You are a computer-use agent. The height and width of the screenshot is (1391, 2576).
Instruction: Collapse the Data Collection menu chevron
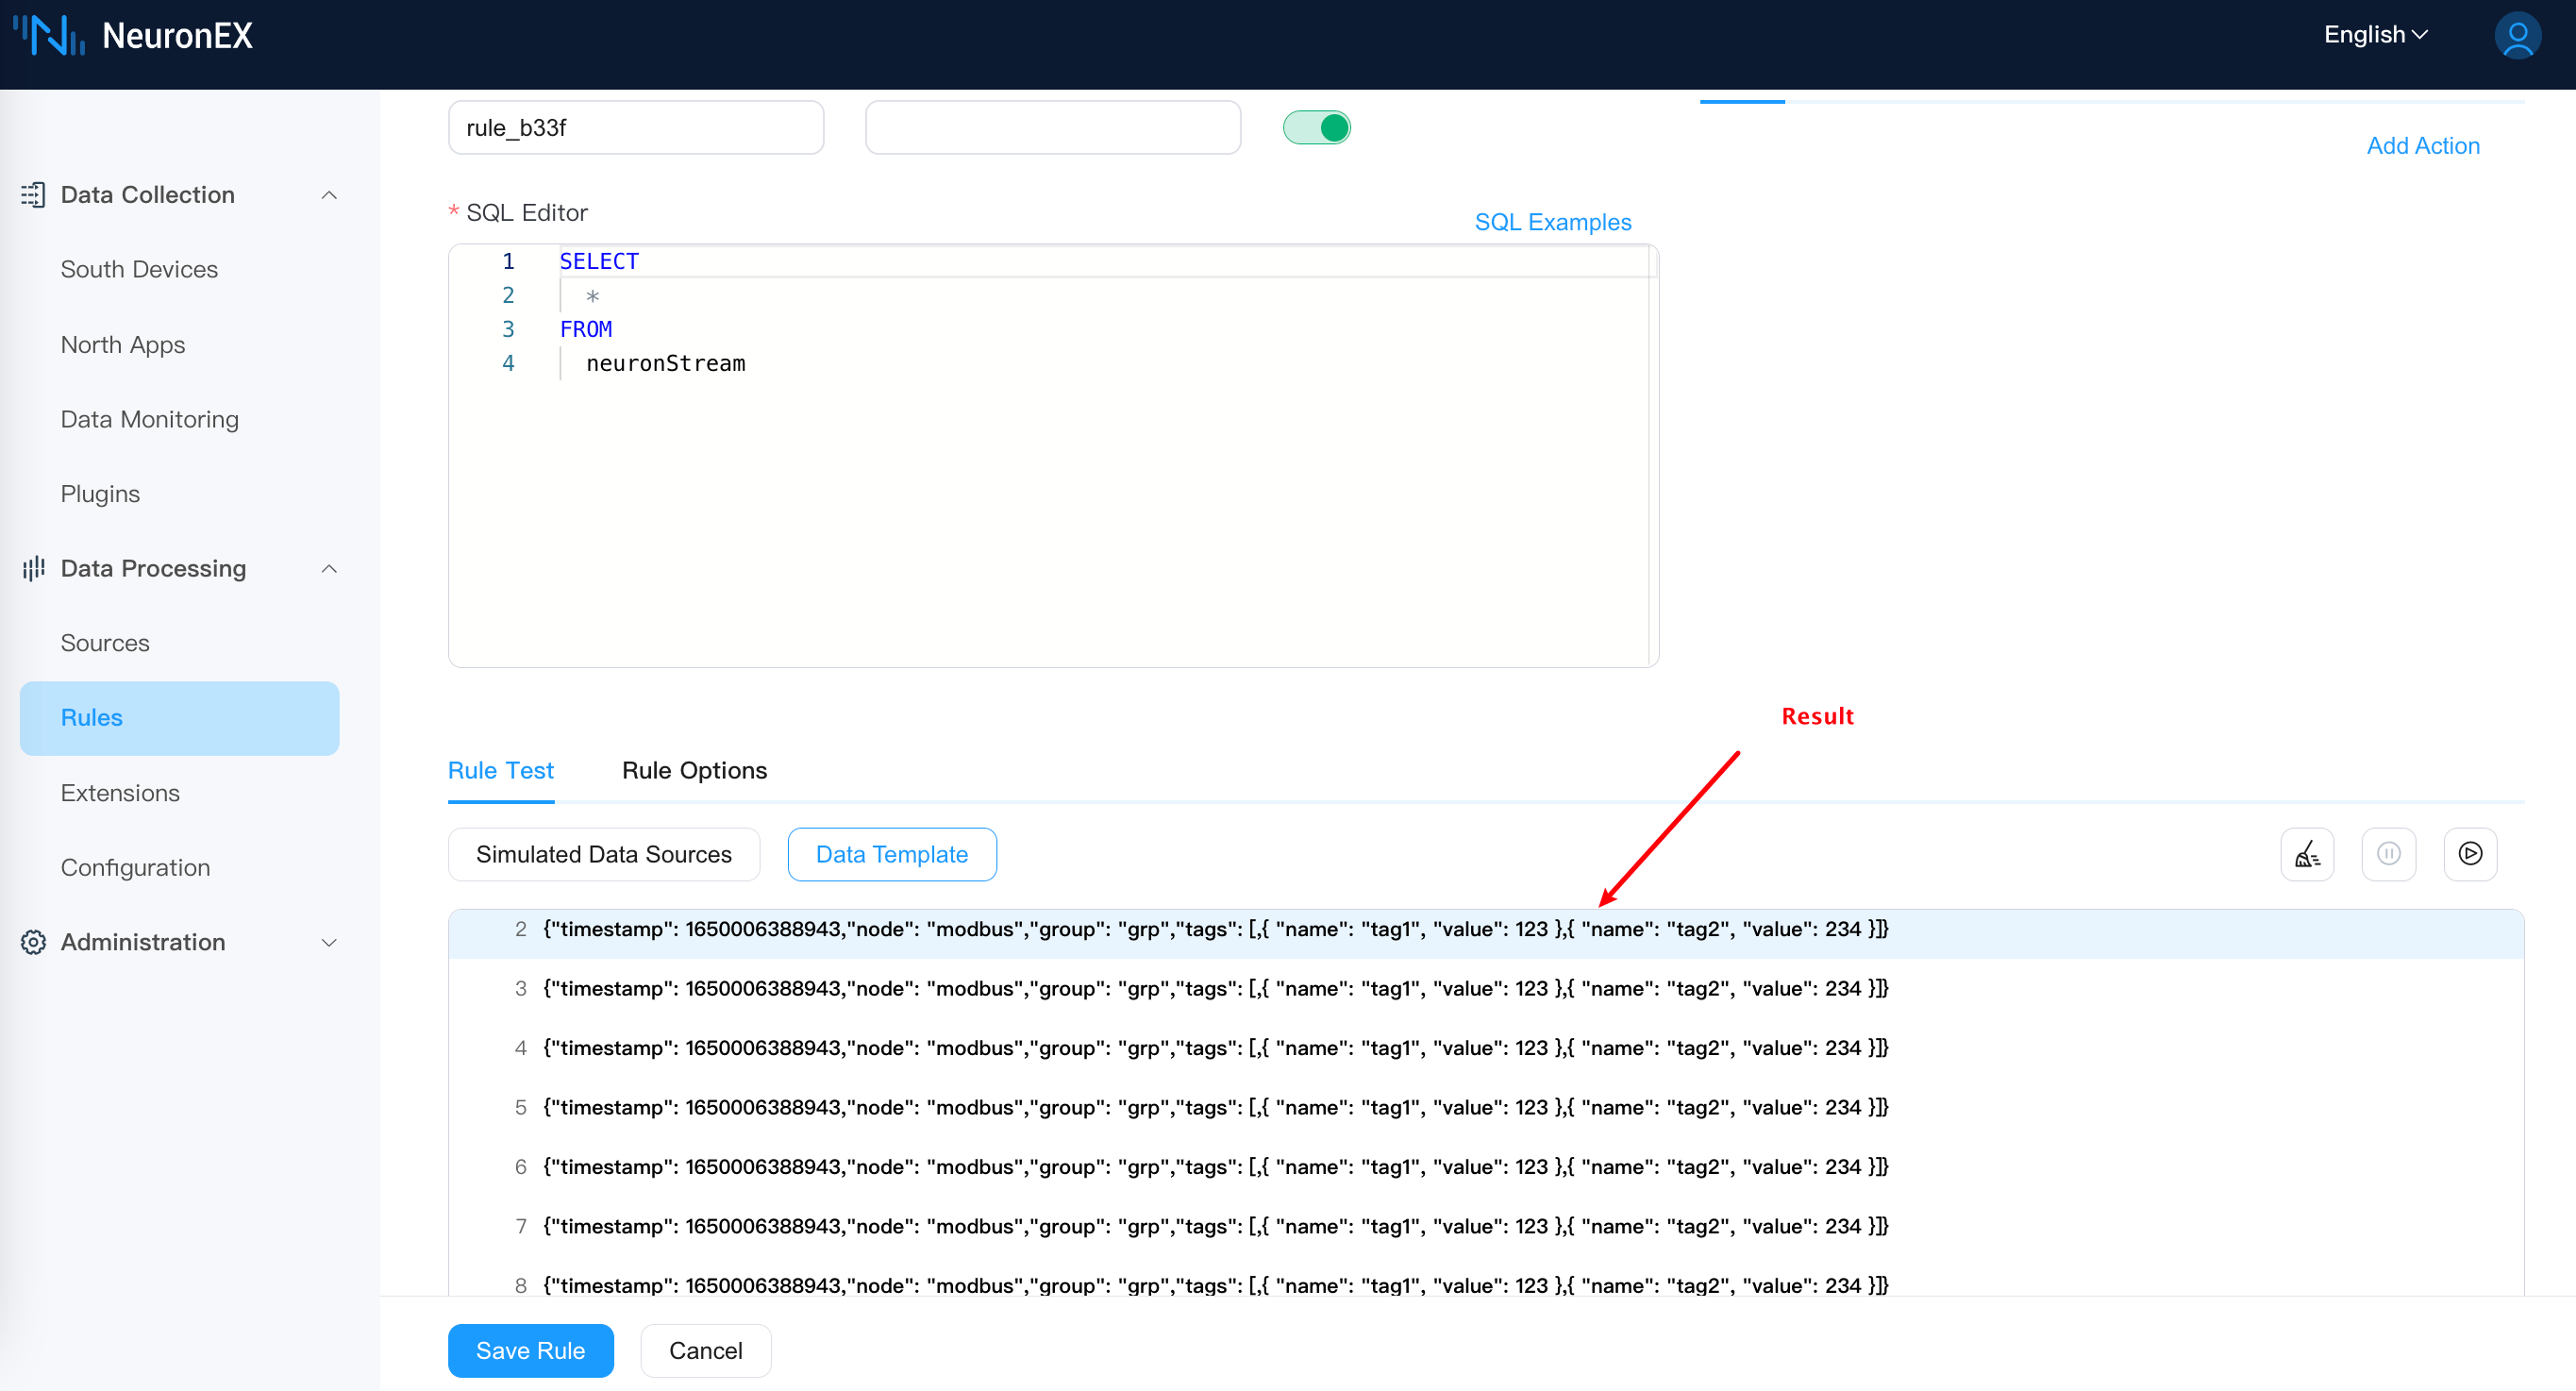[329, 195]
